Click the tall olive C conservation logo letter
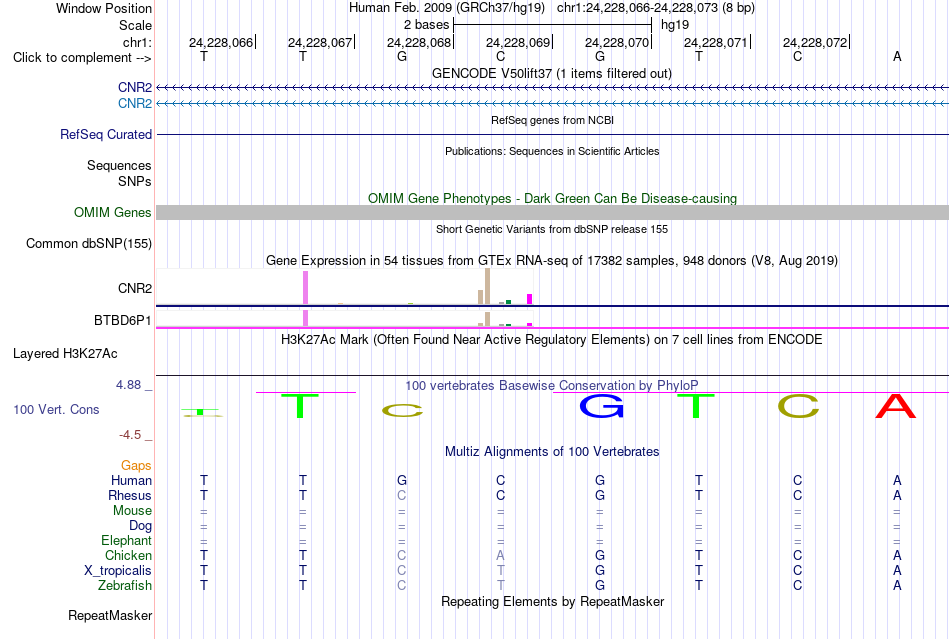 click(x=799, y=406)
